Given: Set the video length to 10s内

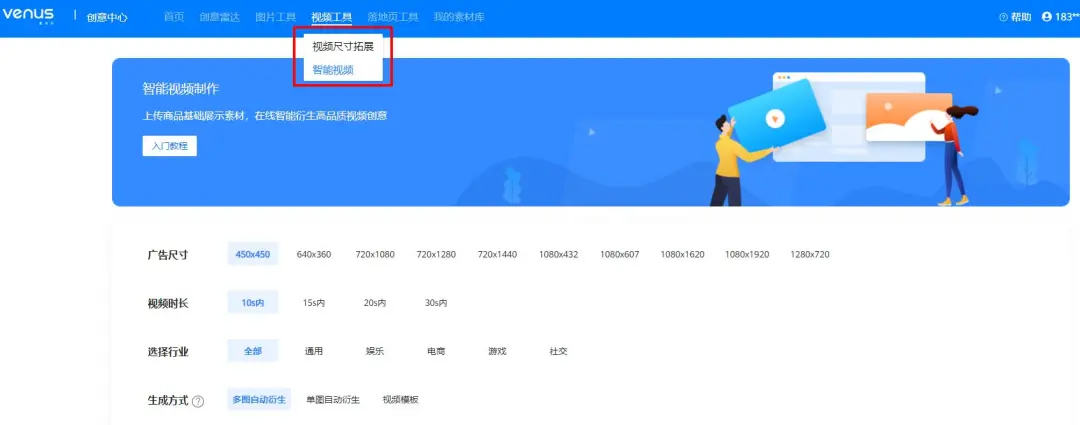Looking at the screenshot, I should 253,302.
